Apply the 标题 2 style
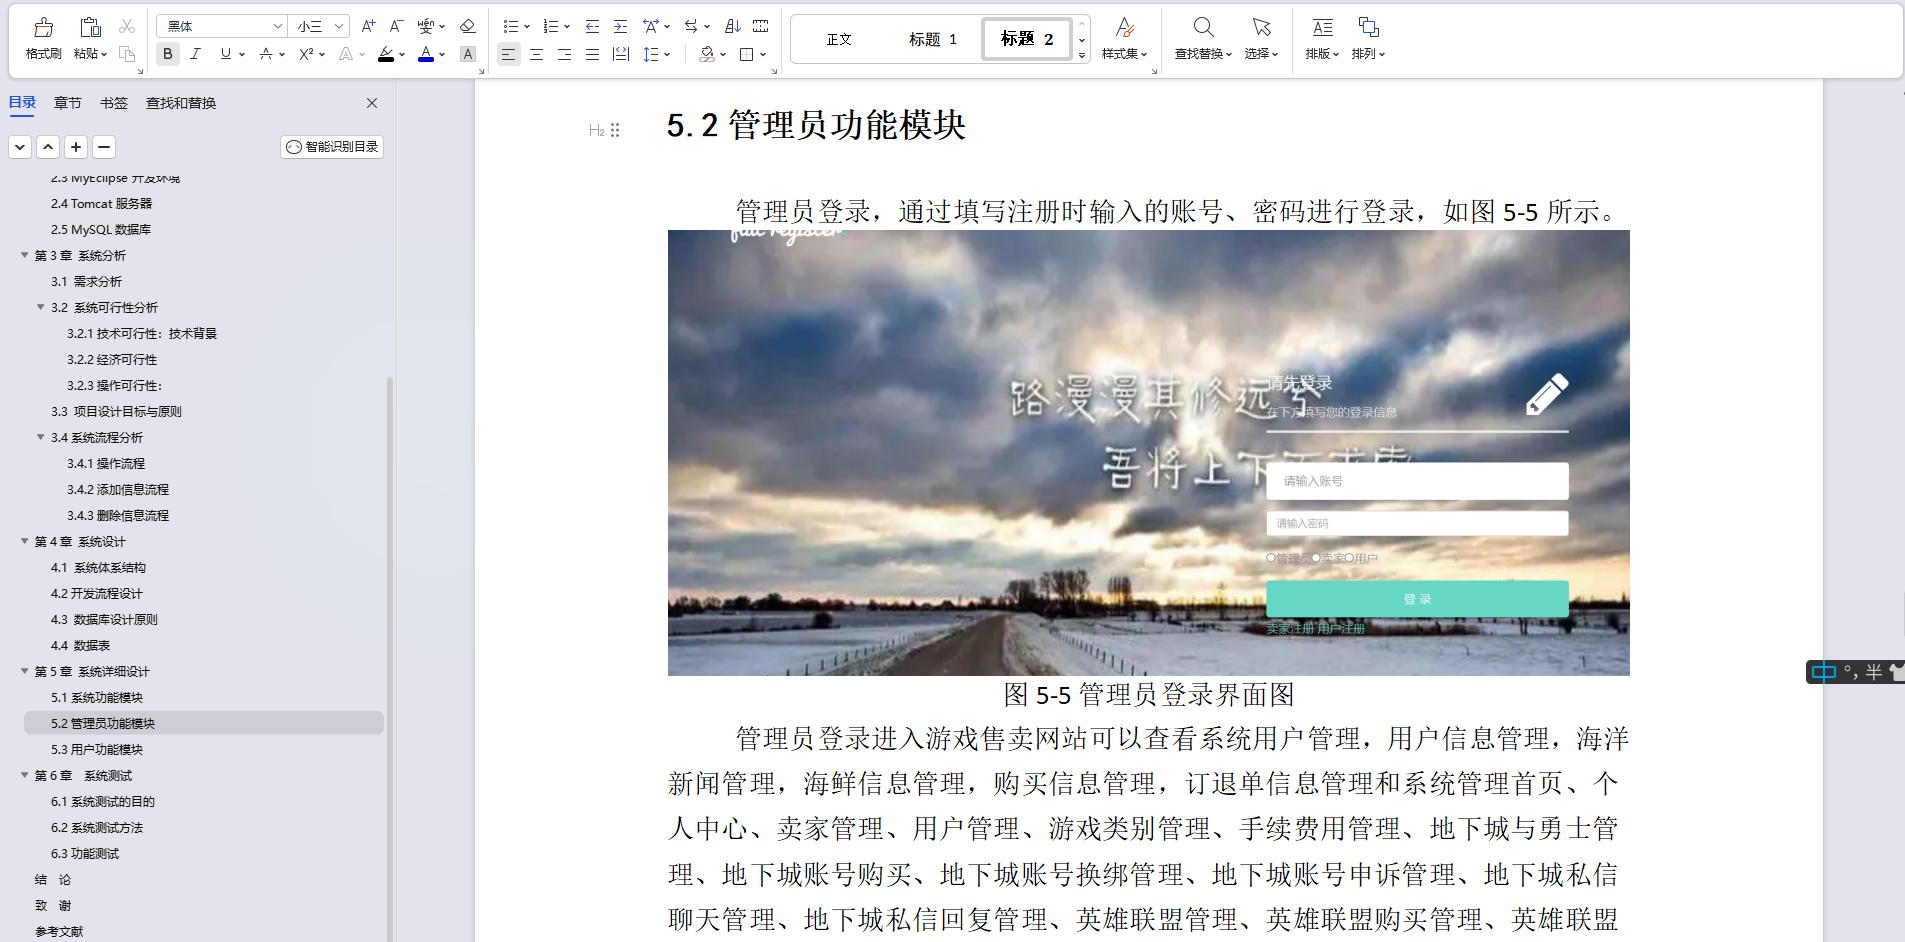 pos(1027,39)
